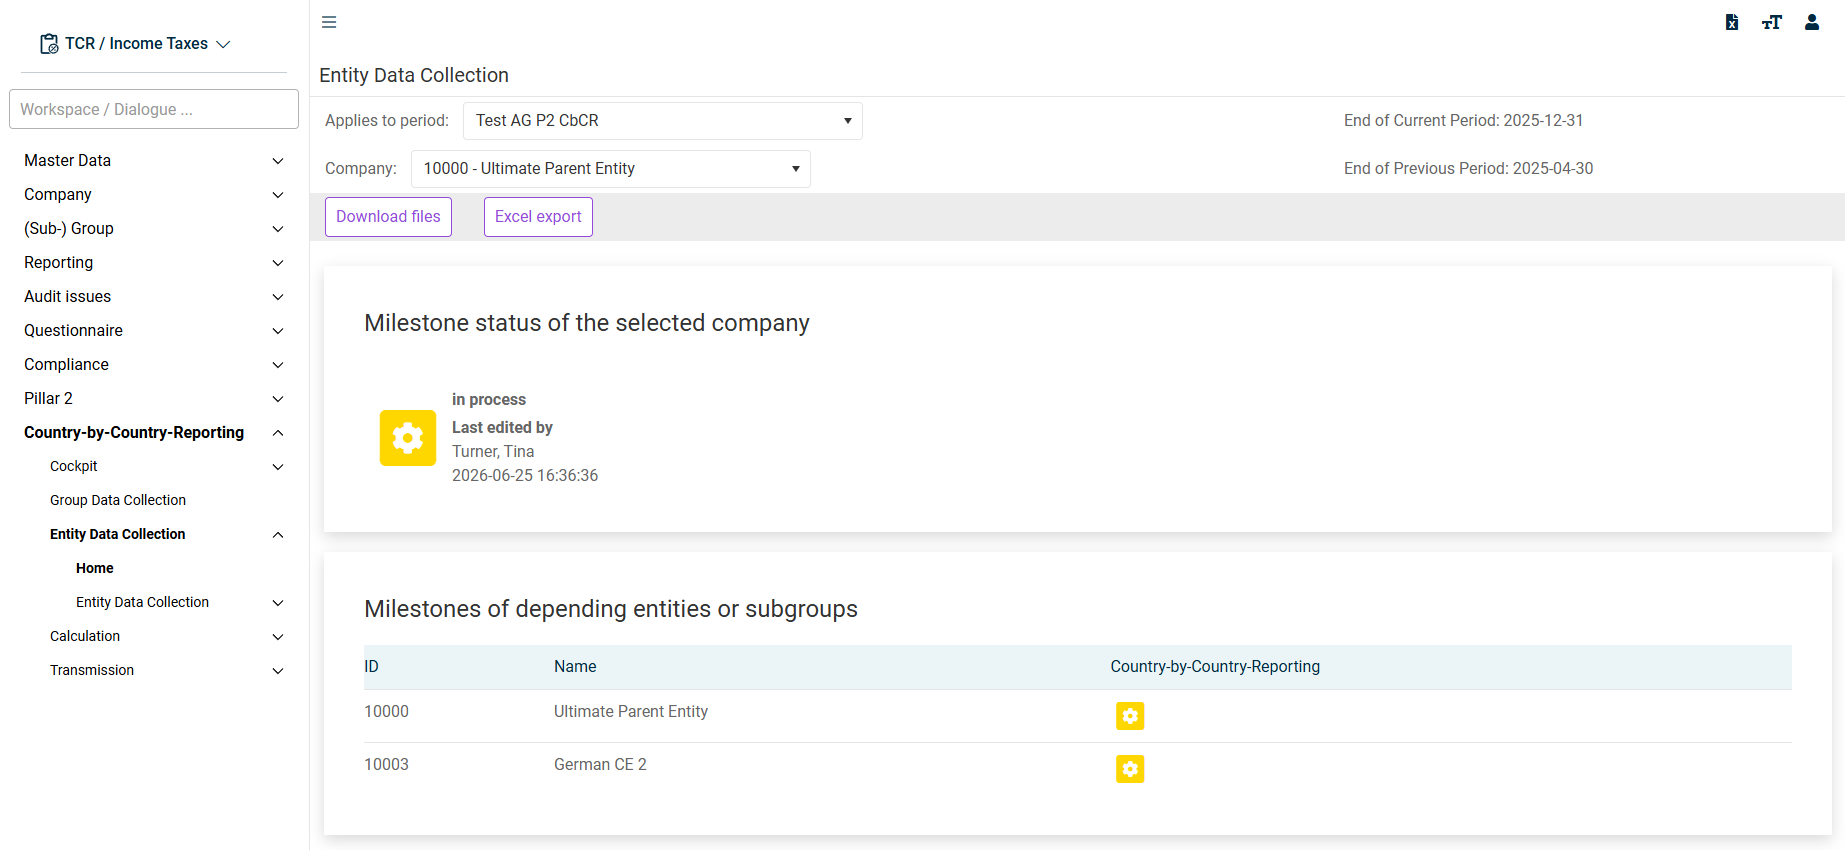Expand the Cockpit submenu
The width and height of the screenshot is (1845, 850).
coord(167,467)
